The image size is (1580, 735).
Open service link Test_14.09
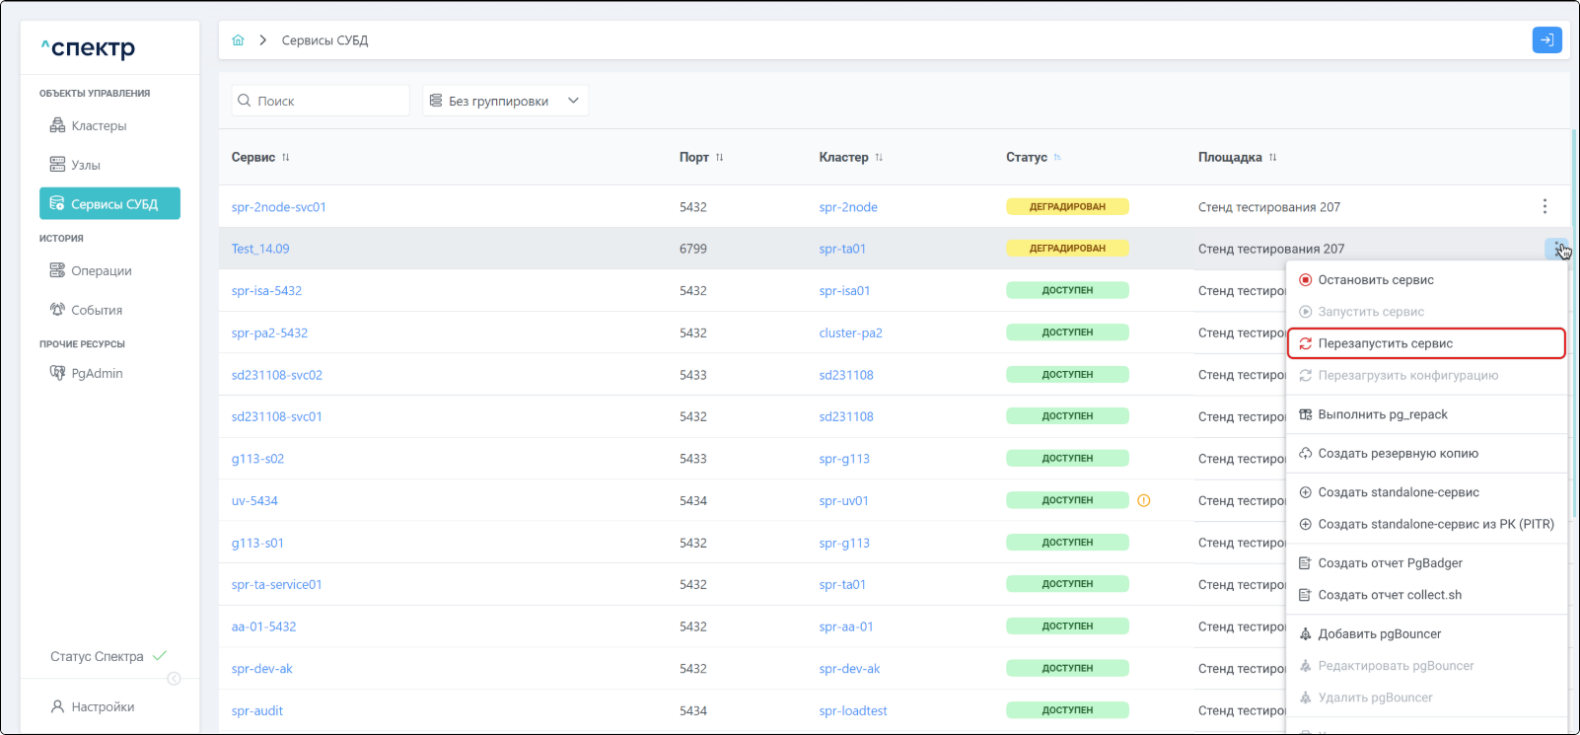(260, 249)
